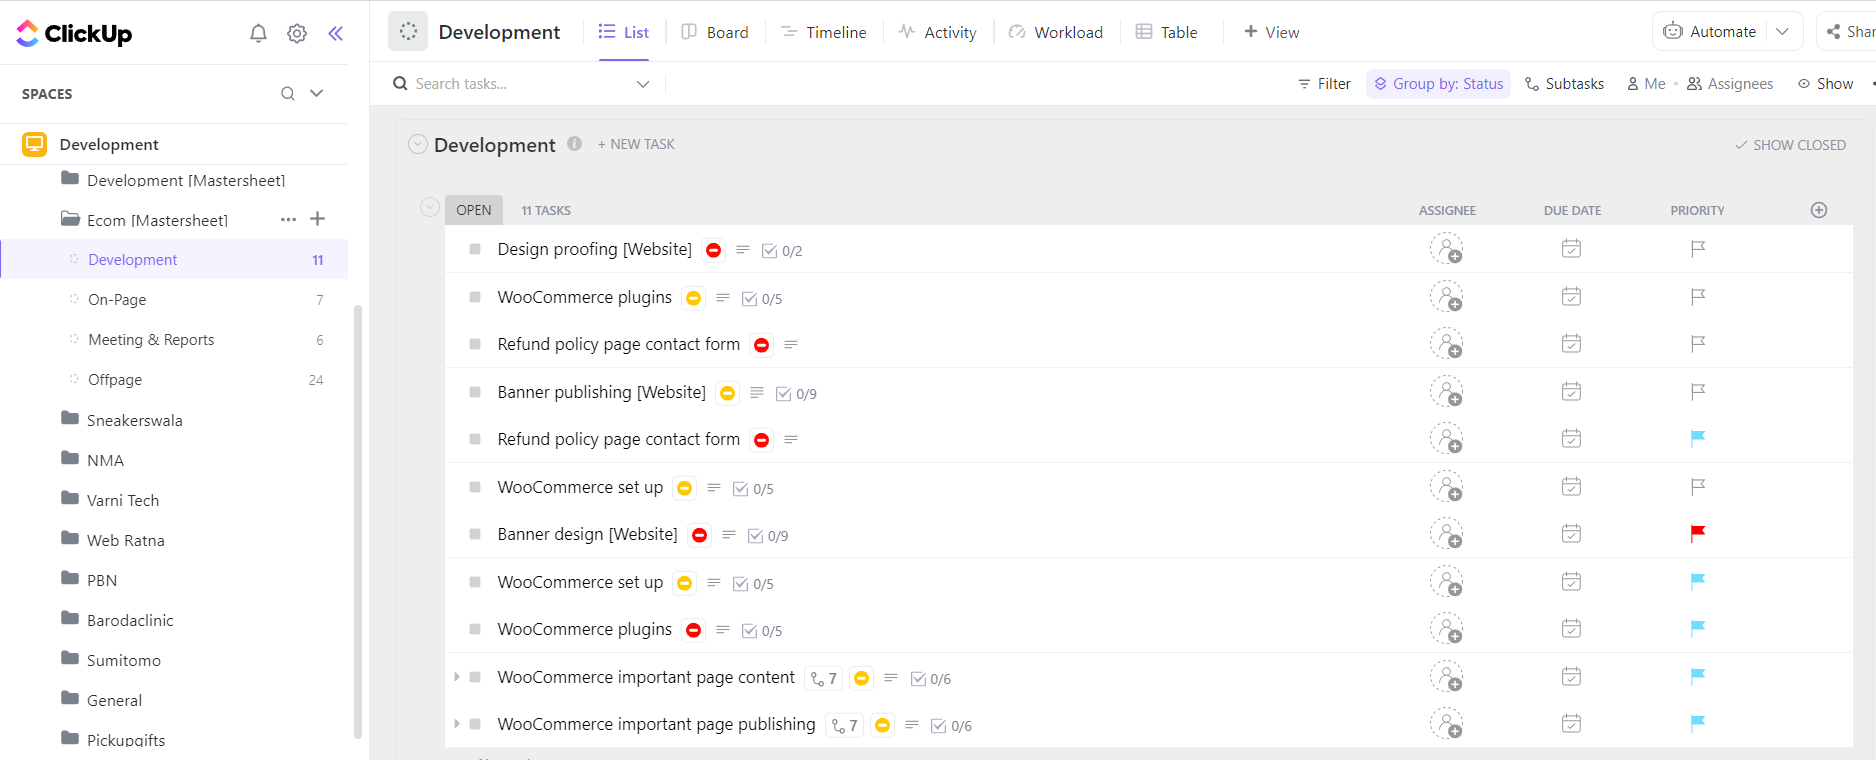The width and height of the screenshot is (1876, 760).
Task: Expand the Spaces chevron
Action: pyautogui.click(x=317, y=93)
